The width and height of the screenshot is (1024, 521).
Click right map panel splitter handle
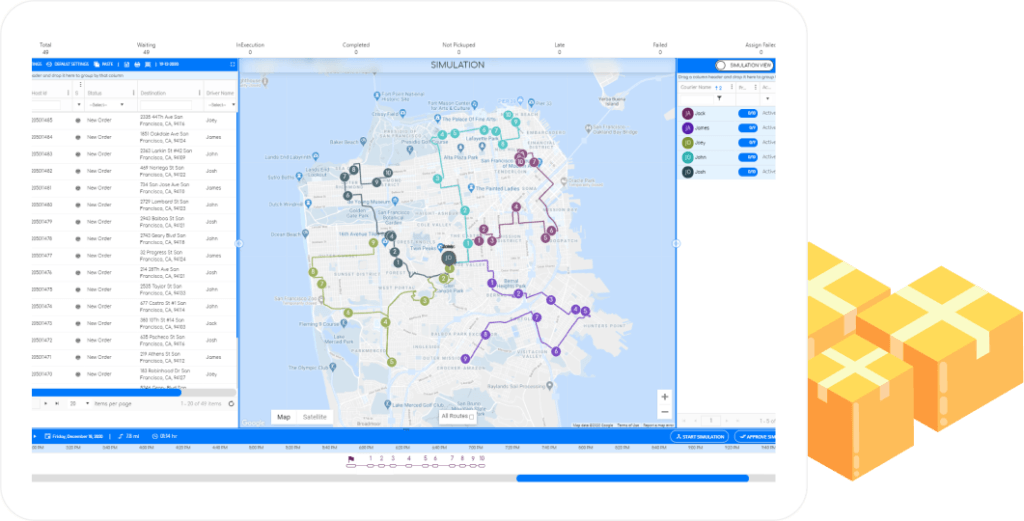[676, 244]
